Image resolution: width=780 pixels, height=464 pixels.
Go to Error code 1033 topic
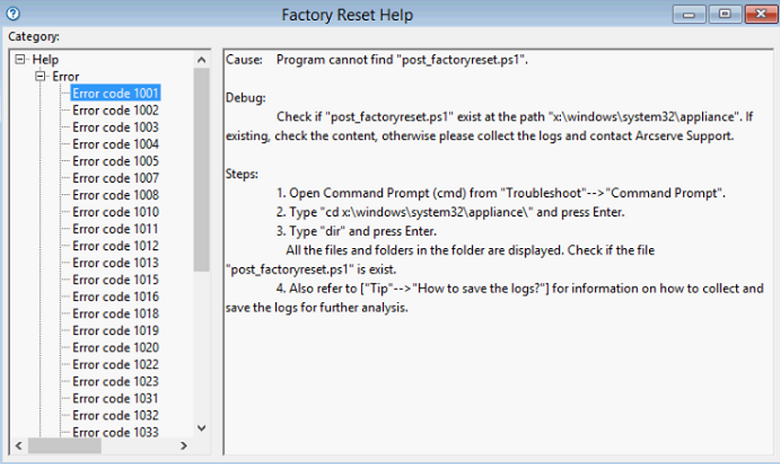coord(115,432)
